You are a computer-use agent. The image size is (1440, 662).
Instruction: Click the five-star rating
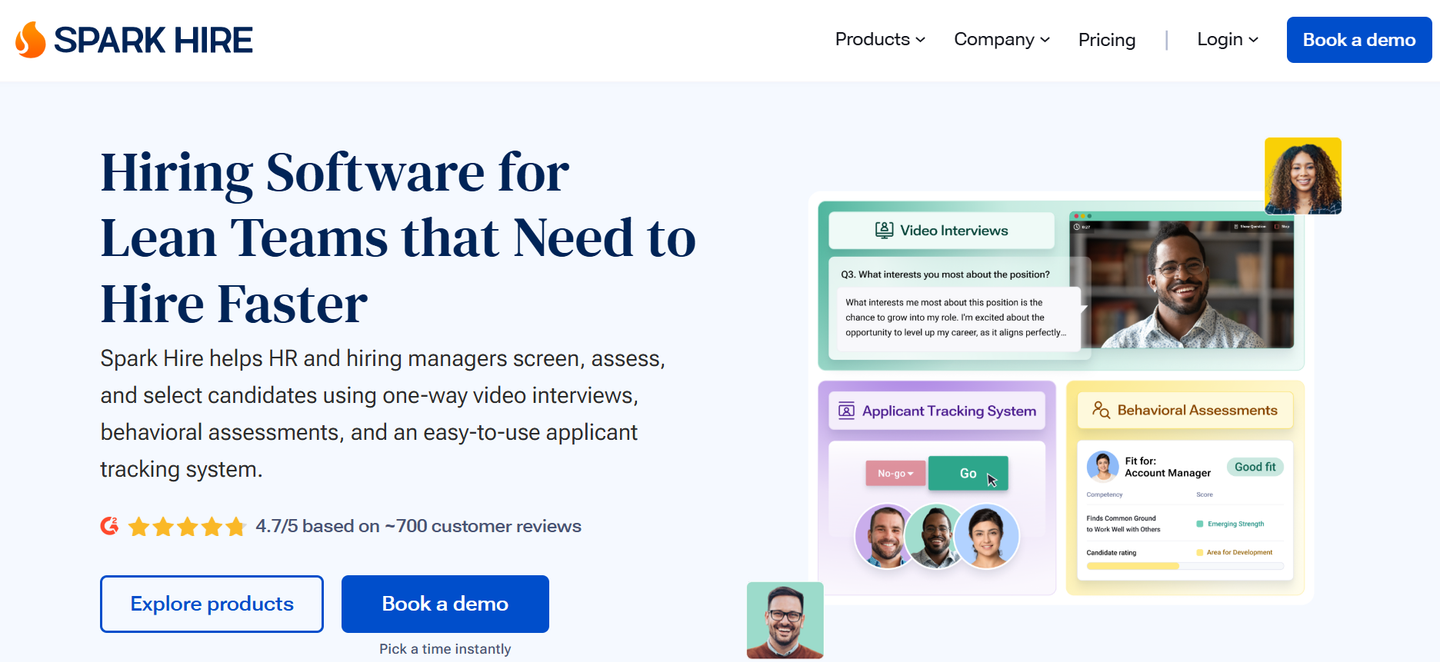click(187, 526)
